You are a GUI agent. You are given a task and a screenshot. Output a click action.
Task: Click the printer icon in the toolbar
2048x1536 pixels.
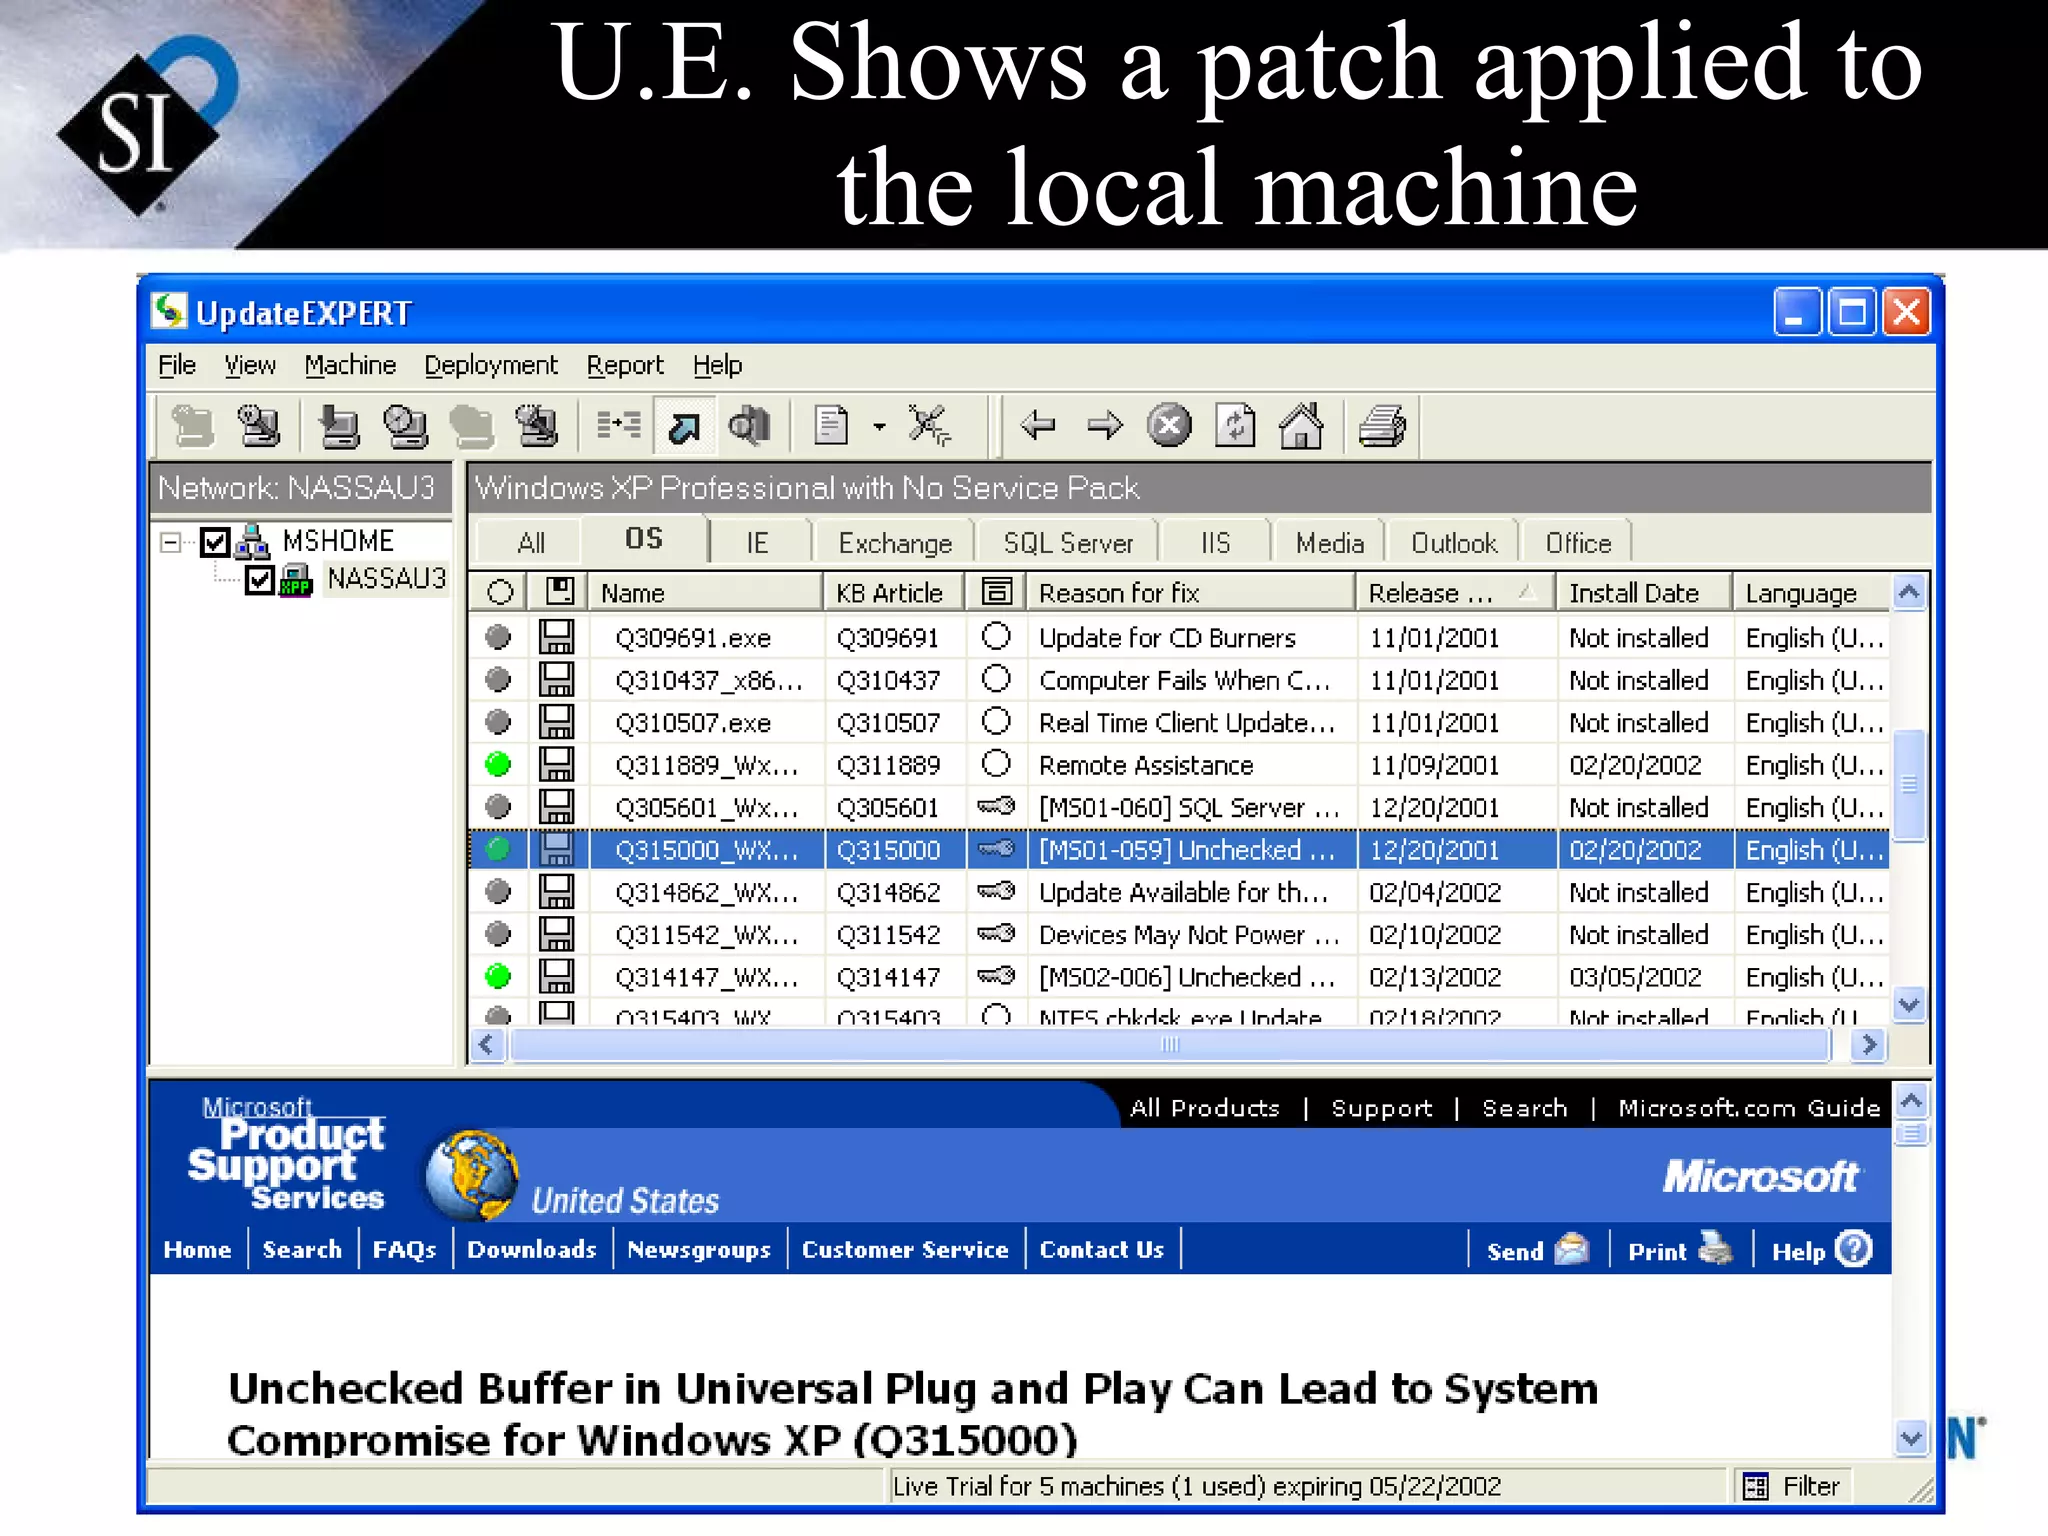click(1383, 426)
